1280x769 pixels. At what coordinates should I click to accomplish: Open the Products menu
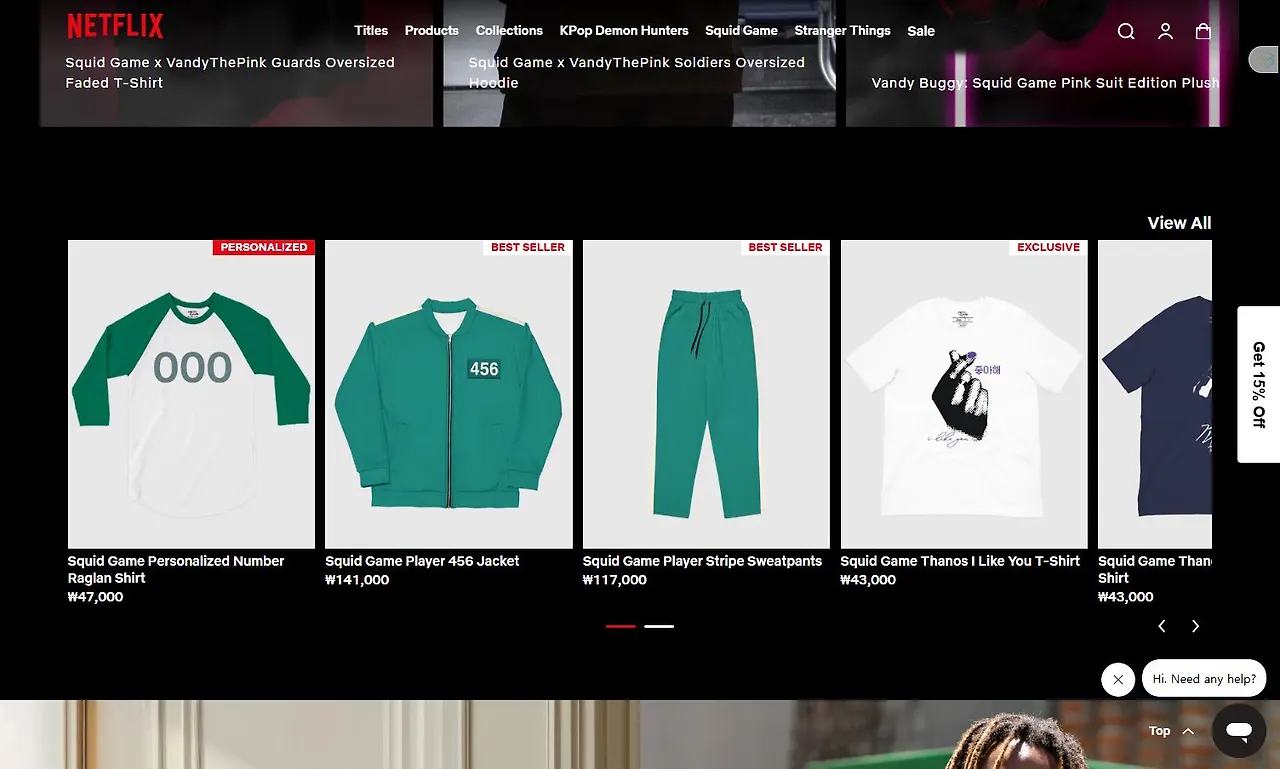pyautogui.click(x=432, y=30)
